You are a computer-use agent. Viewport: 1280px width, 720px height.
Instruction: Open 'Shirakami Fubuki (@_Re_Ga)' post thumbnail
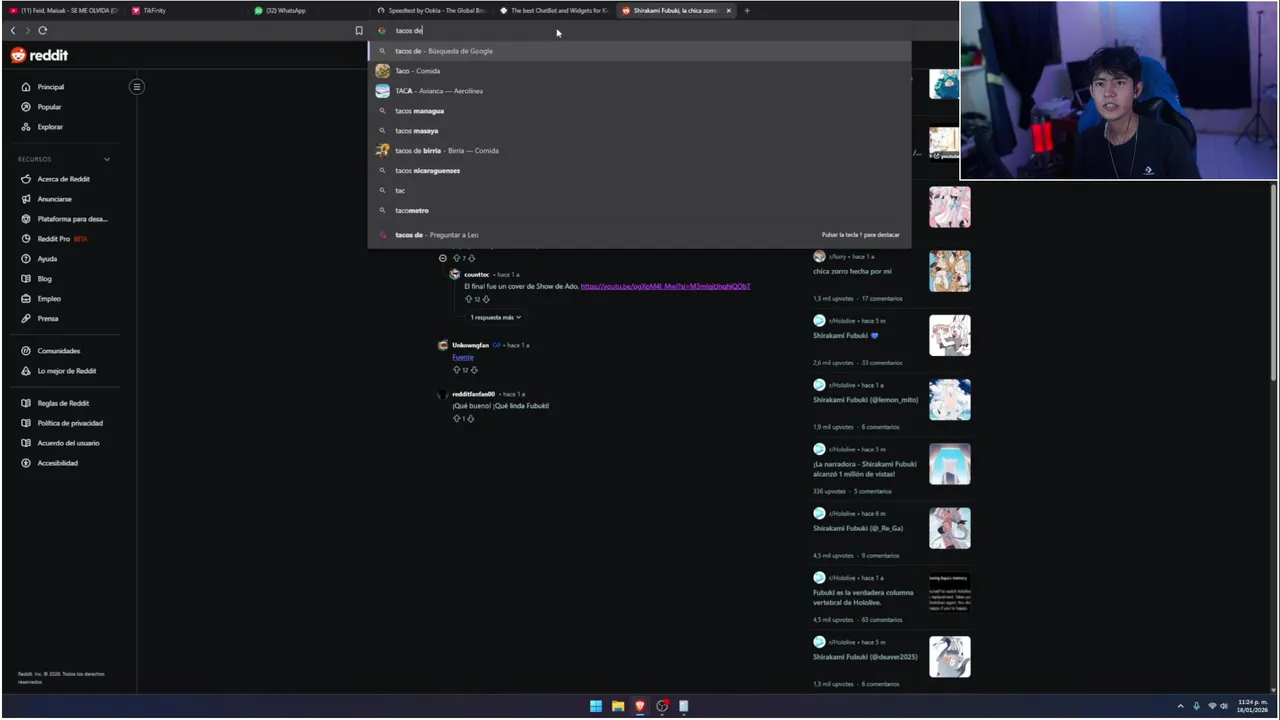949,528
